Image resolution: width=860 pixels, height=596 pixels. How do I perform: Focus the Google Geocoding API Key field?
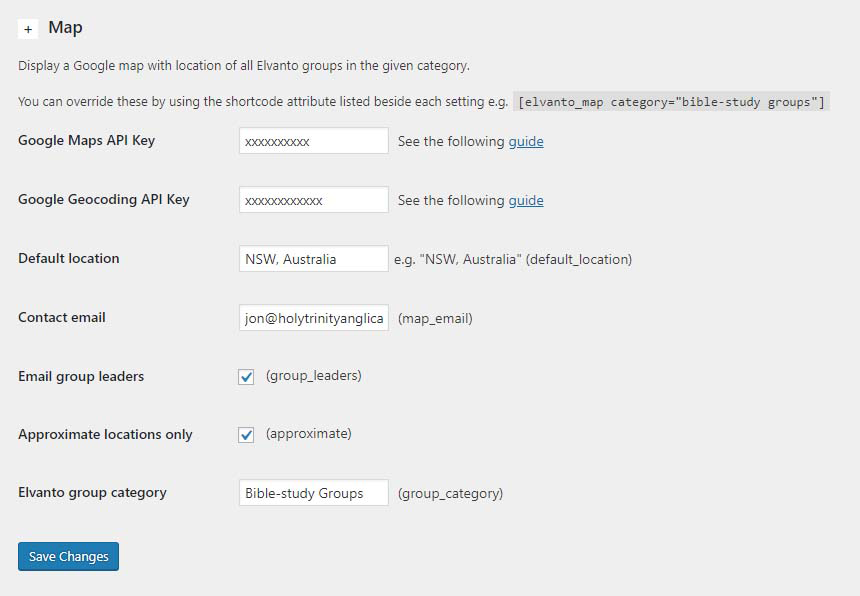[x=314, y=200]
